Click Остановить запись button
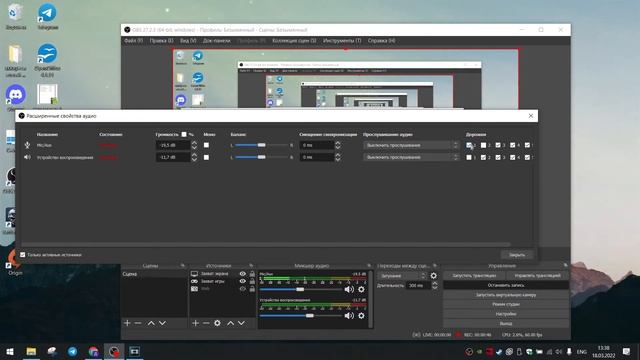The image size is (640, 360). click(x=506, y=285)
